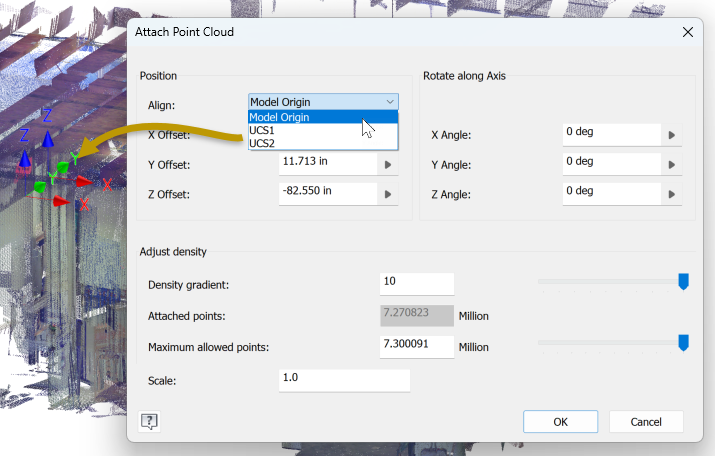Open the Z Angle flyout arrow
Screen dimensions: 715x456
672,194
